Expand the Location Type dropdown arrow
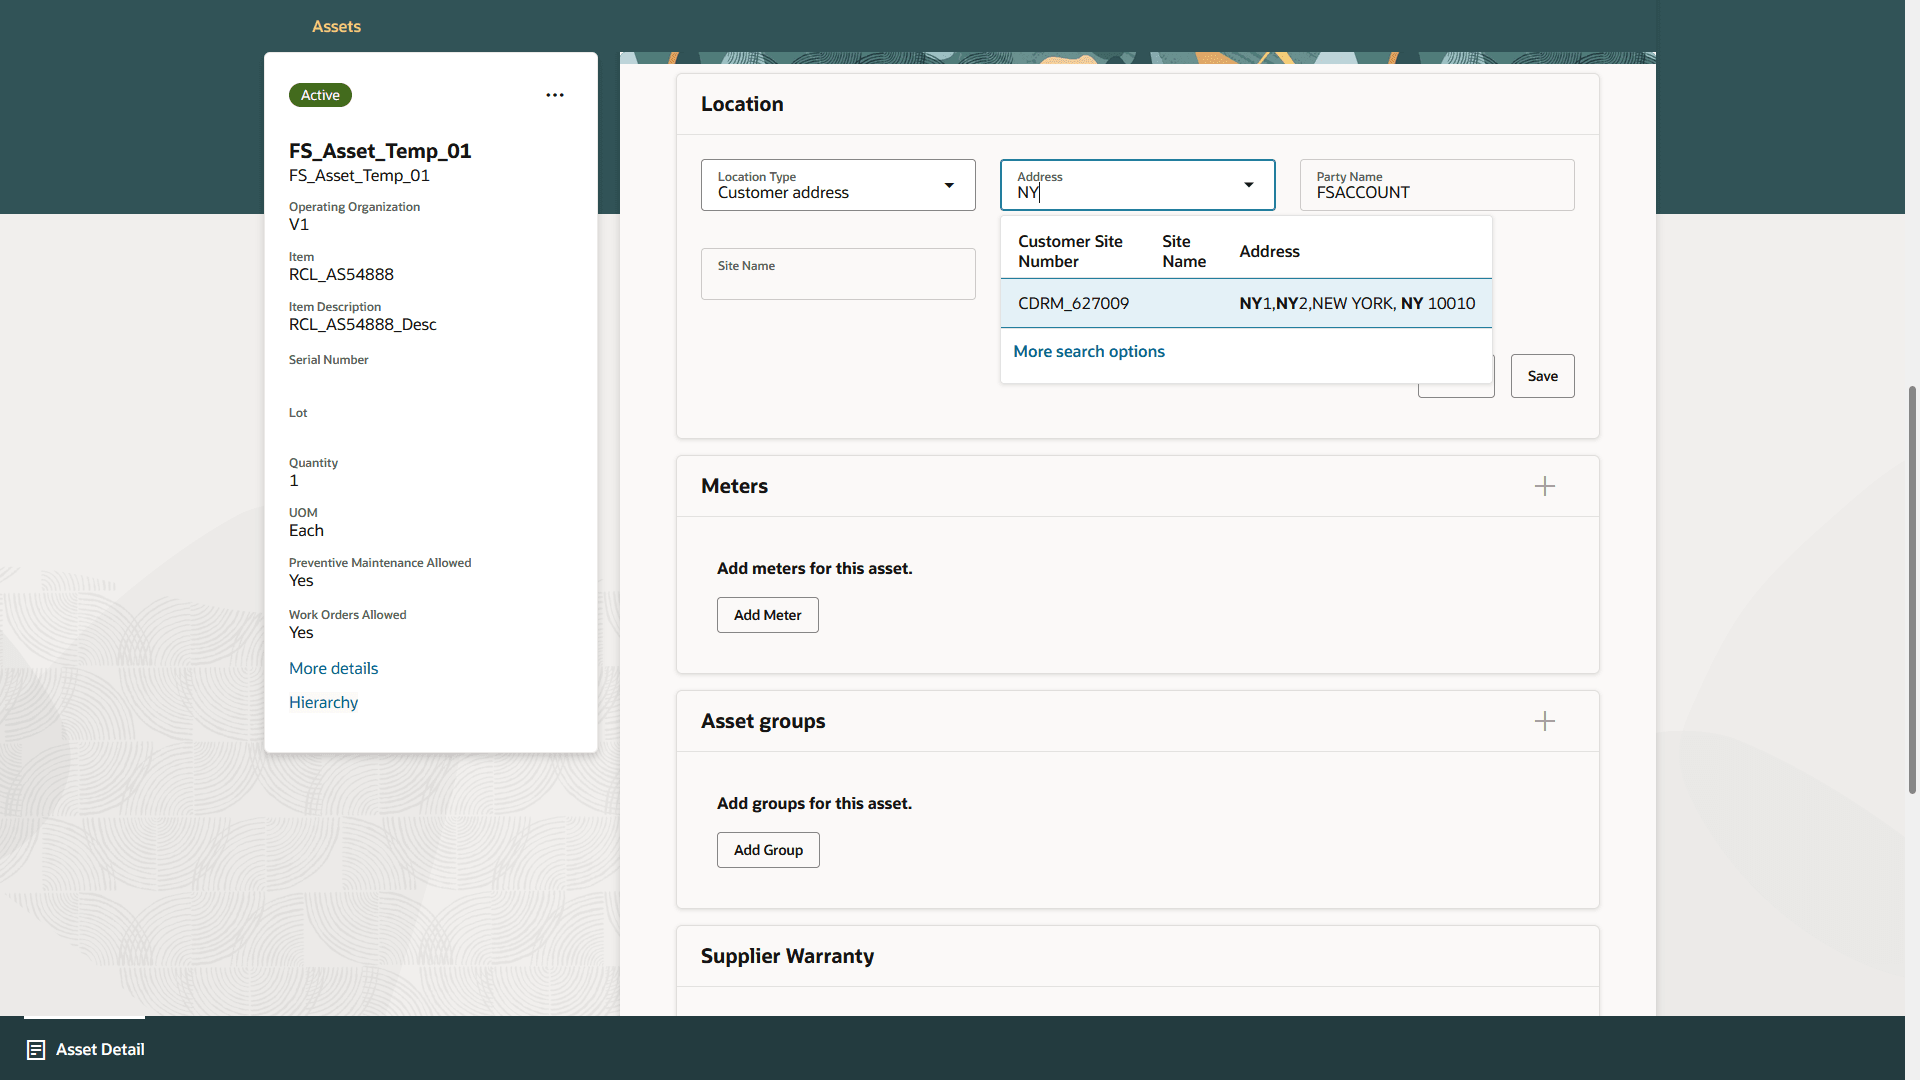The height and width of the screenshot is (1080, 1920). pyautogui.click(x=949, y=185)
